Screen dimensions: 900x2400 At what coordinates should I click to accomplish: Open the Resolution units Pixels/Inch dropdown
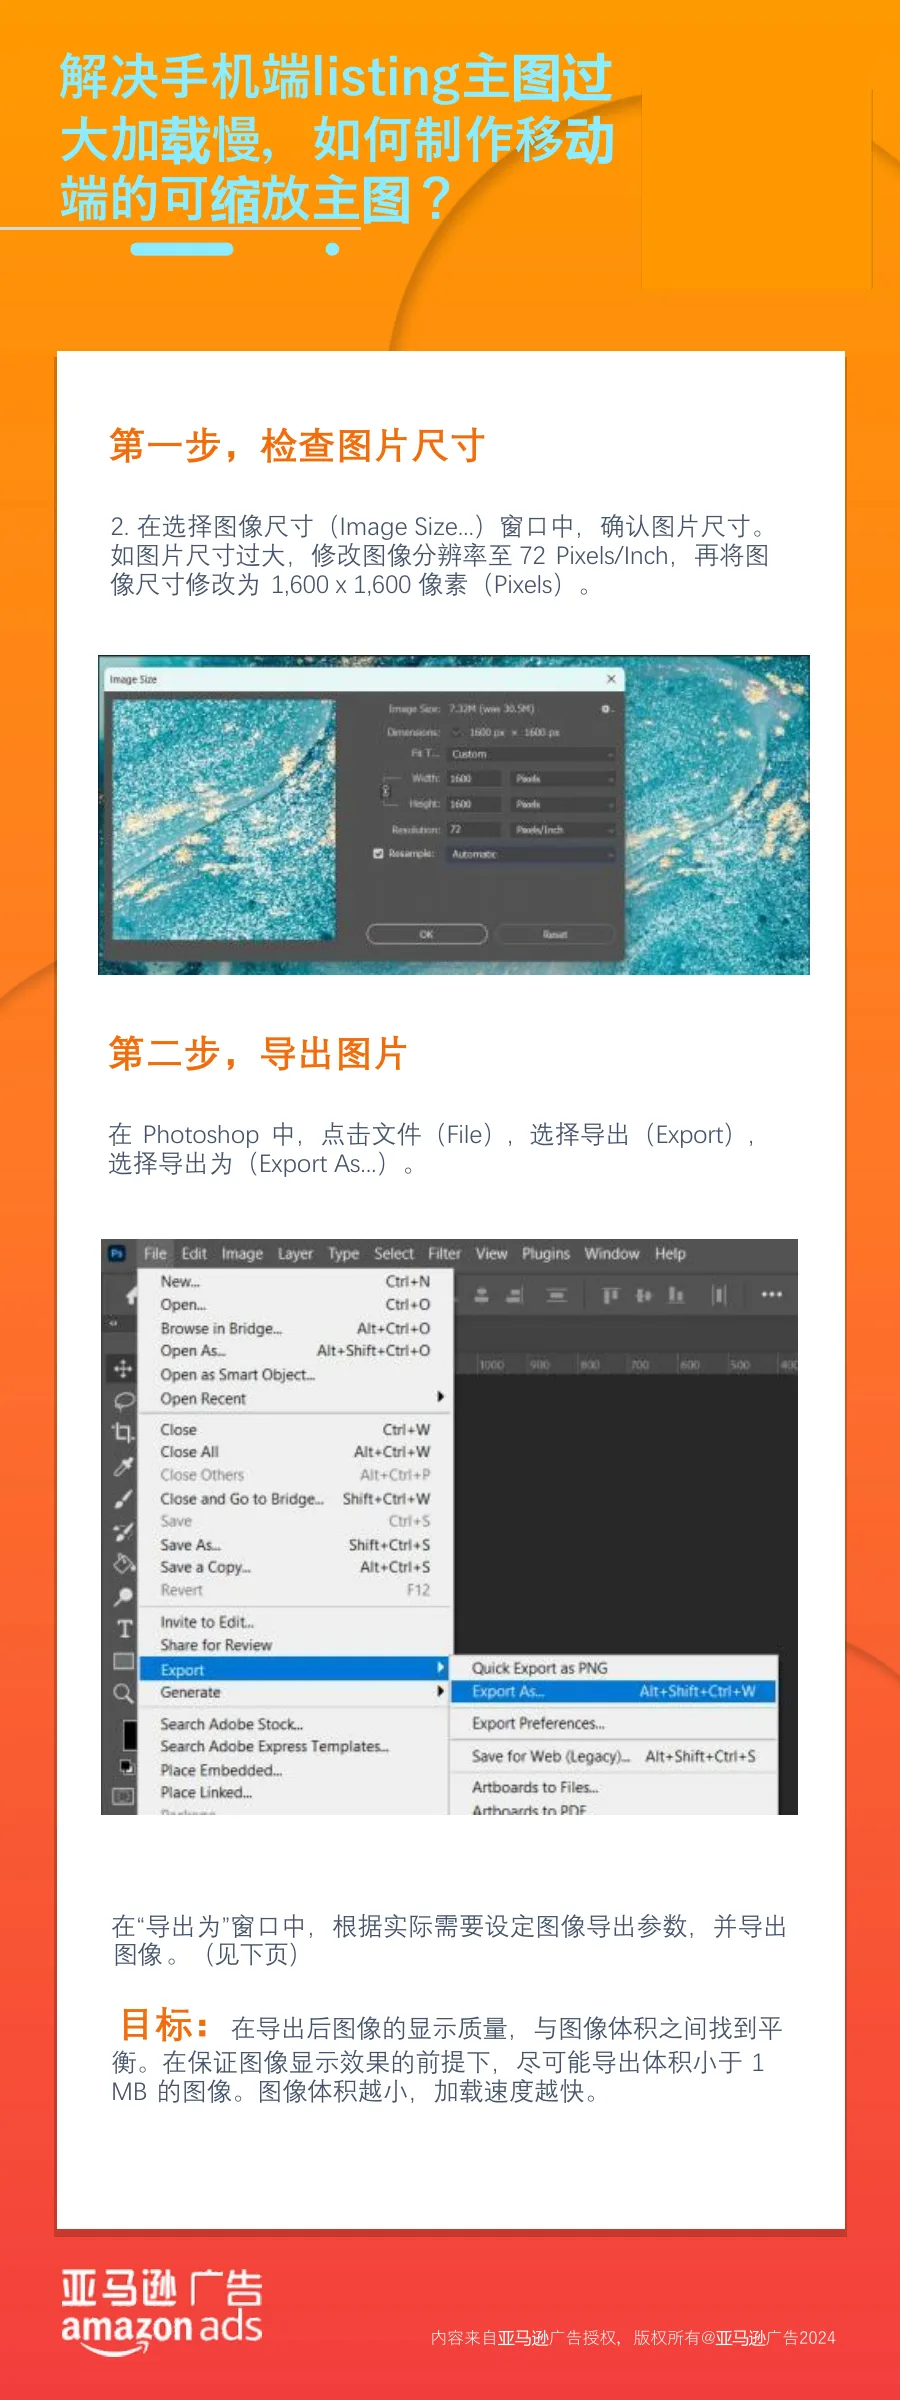[x=564, y=830]
